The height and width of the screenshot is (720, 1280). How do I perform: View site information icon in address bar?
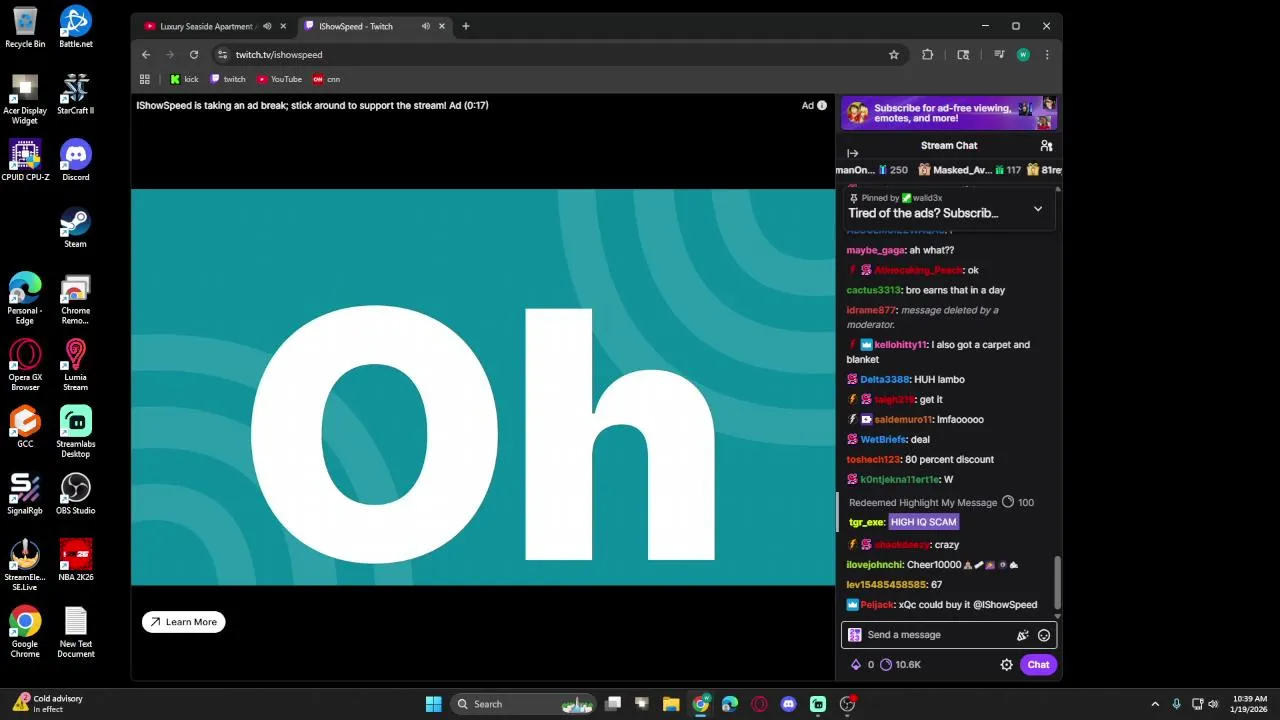(x=224, y=55)
